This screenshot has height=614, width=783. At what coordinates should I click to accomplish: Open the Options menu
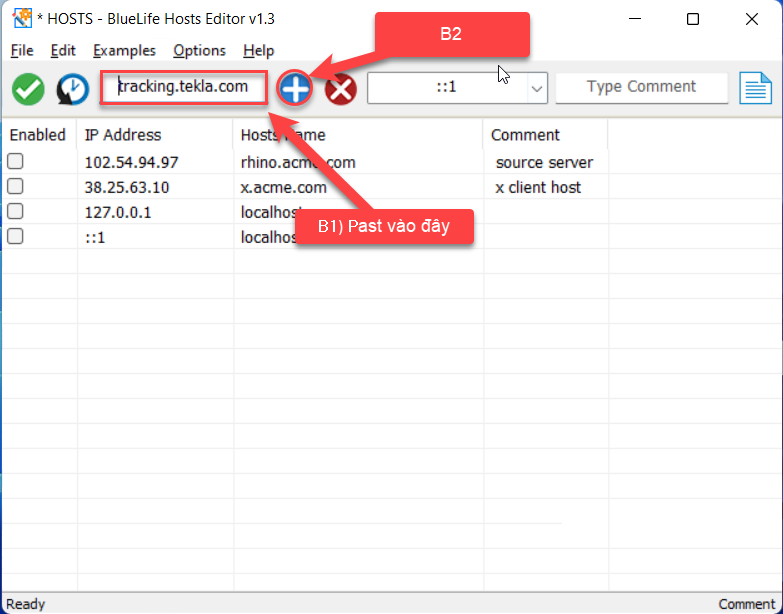[x=199, y=50]
